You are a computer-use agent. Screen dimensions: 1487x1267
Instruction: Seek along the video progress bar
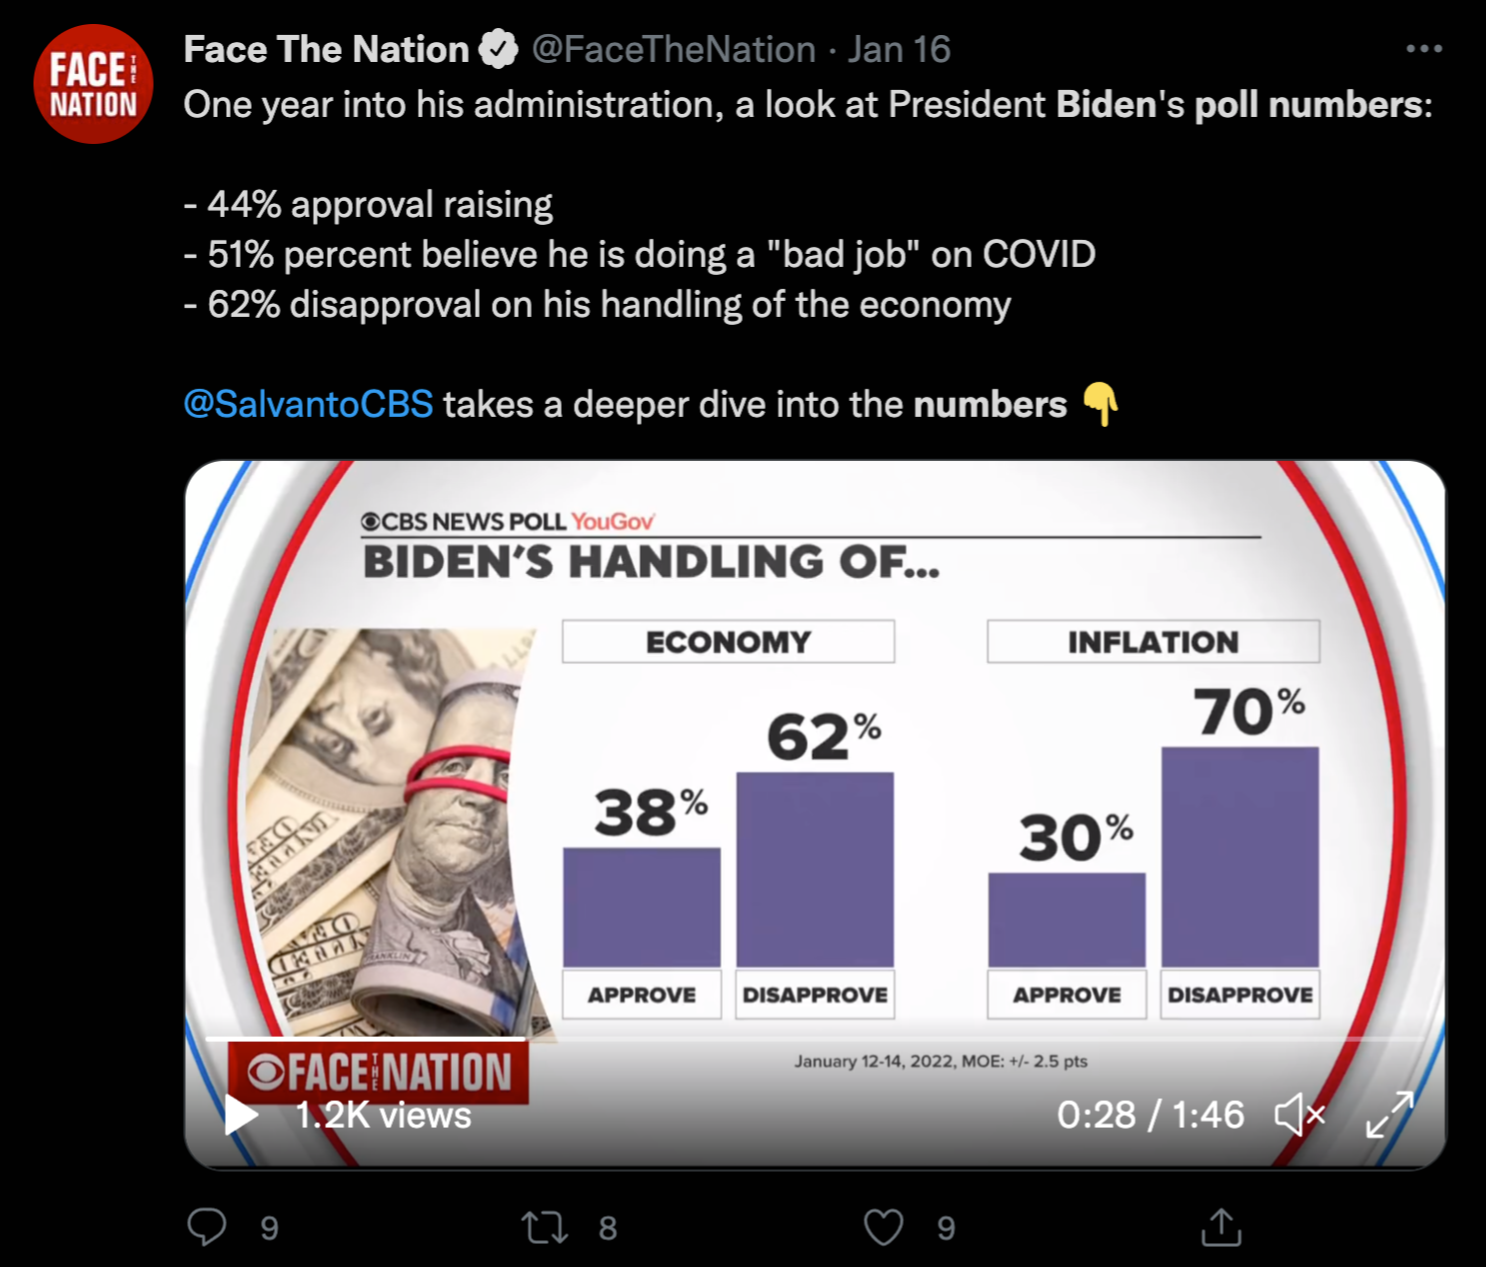click(x=700, y=1039)
